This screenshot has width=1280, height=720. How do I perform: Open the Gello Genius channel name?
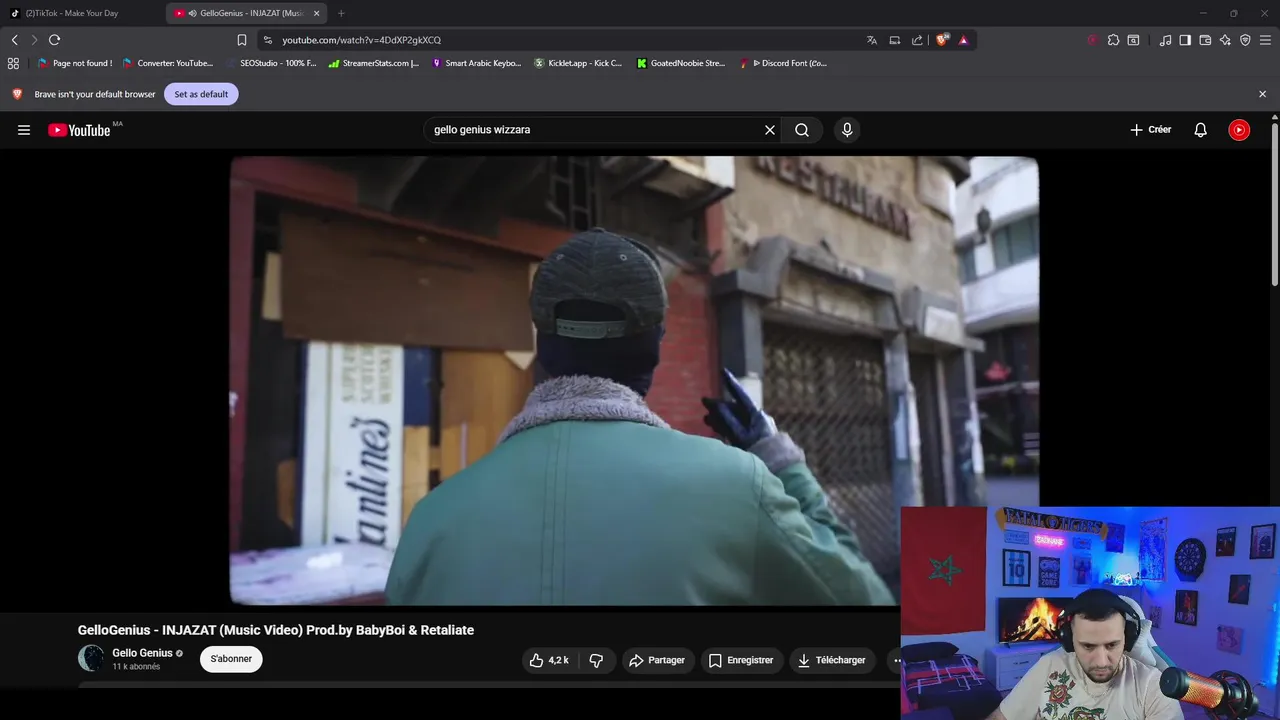click(x=142, y=653)
